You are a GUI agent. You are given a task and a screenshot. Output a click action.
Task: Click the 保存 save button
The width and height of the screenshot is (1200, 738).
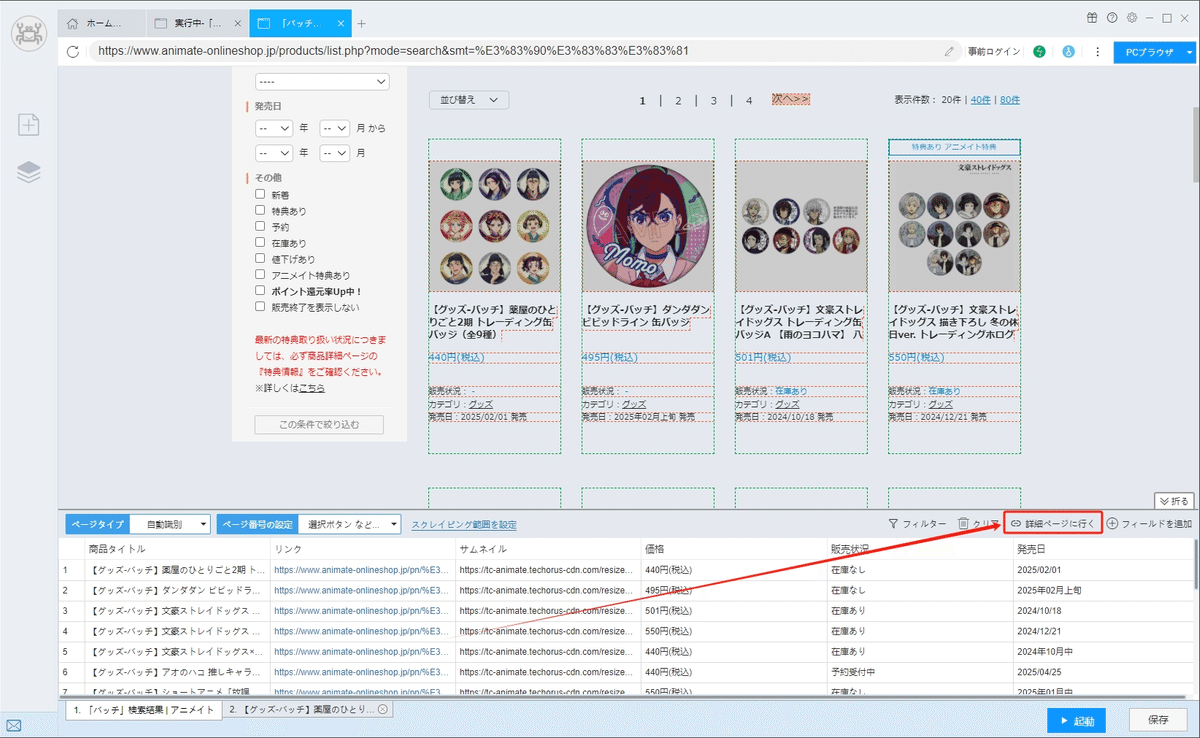click(x=1158, y=720)
